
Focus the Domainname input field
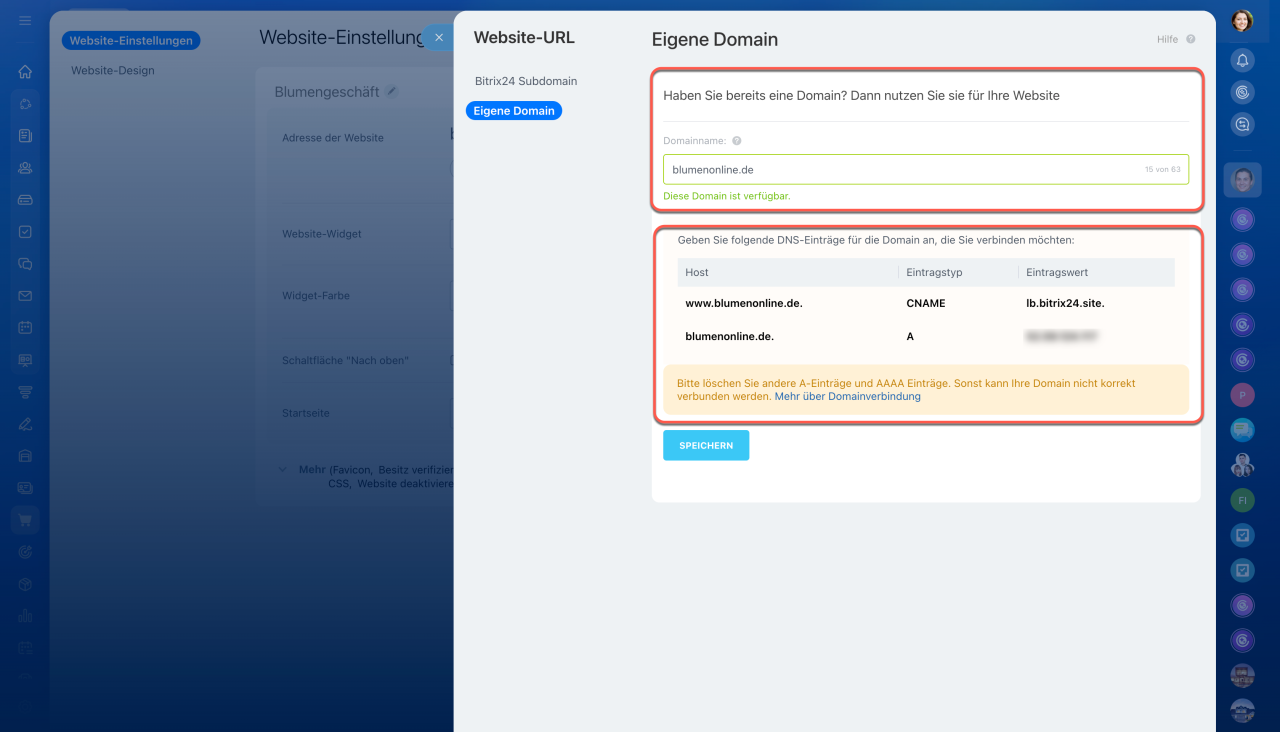tap(926, 169)
